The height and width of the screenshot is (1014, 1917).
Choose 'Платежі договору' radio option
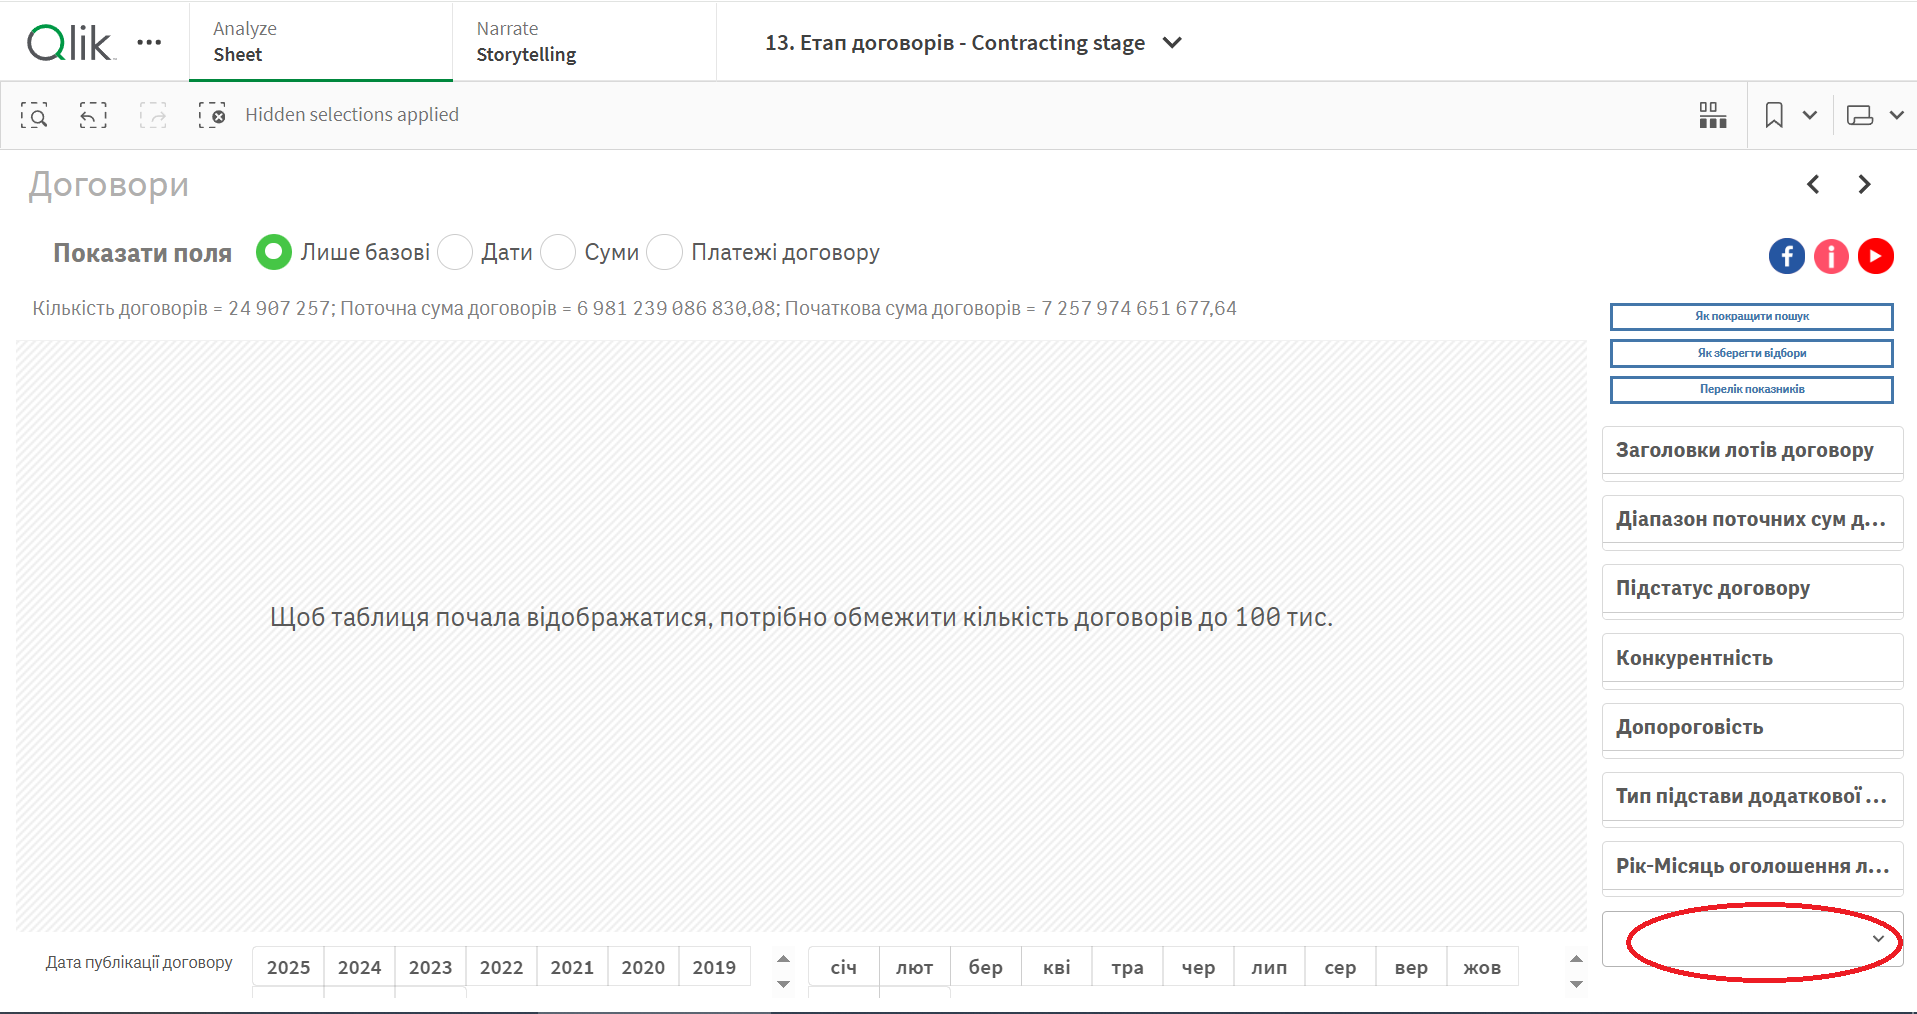pyautogui.click(x=665, y=252)
